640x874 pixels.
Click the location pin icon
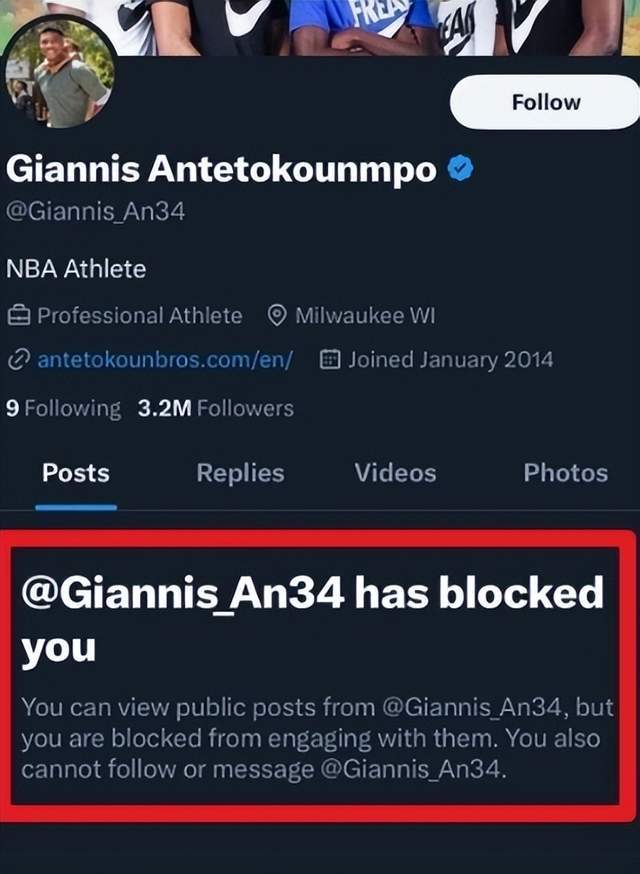click(278, 316)
